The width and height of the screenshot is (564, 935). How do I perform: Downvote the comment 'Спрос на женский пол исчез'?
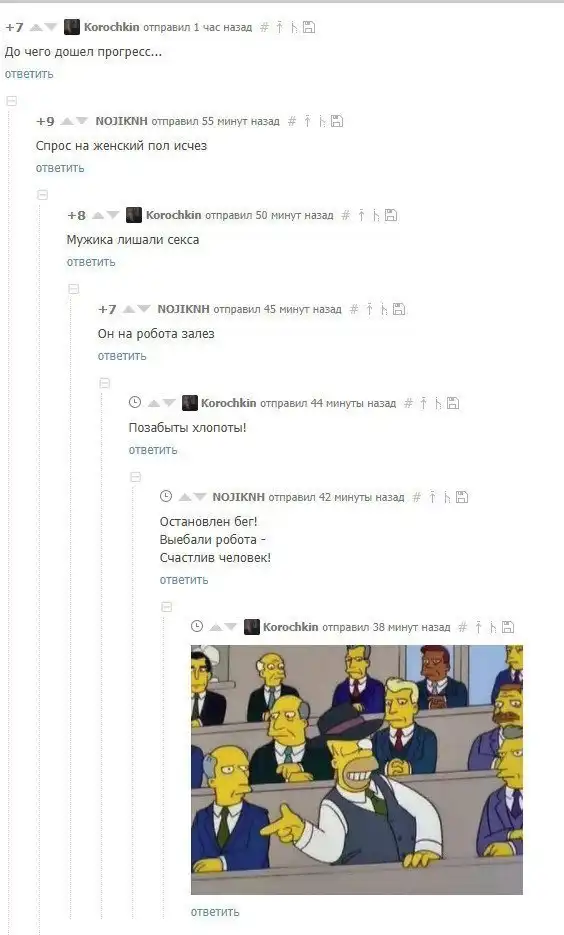[82, 122]
